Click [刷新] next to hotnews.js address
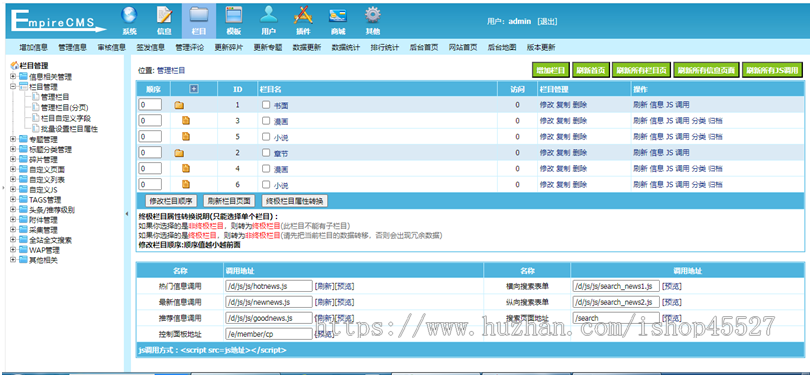This screenshot has width=812, height=377. click(324, 286)
